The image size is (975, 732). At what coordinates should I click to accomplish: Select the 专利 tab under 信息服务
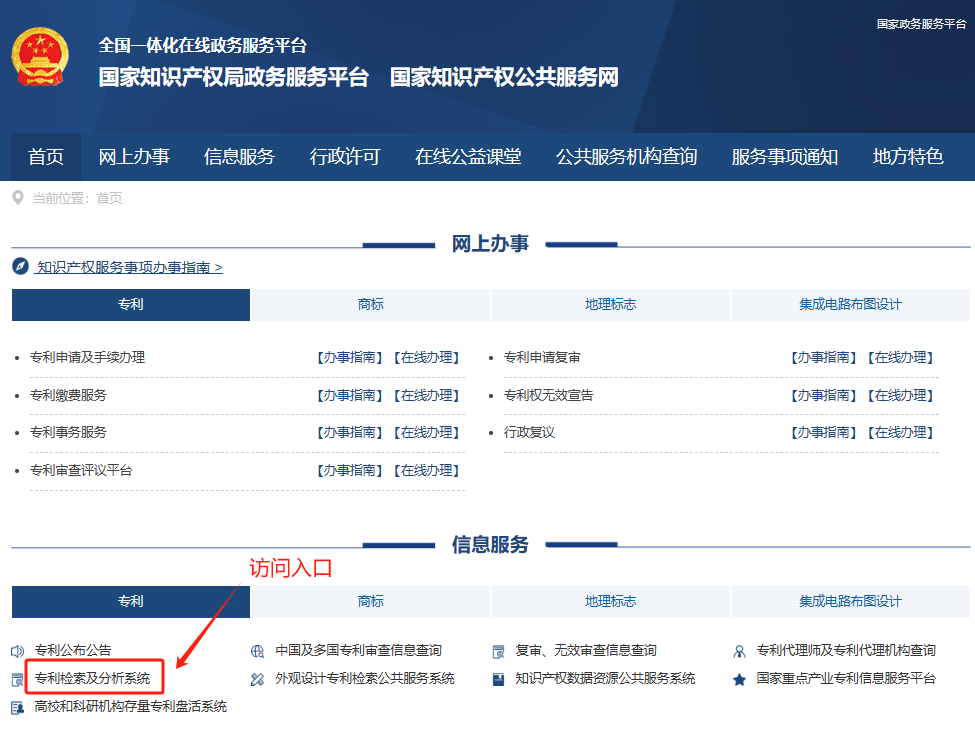131,601
